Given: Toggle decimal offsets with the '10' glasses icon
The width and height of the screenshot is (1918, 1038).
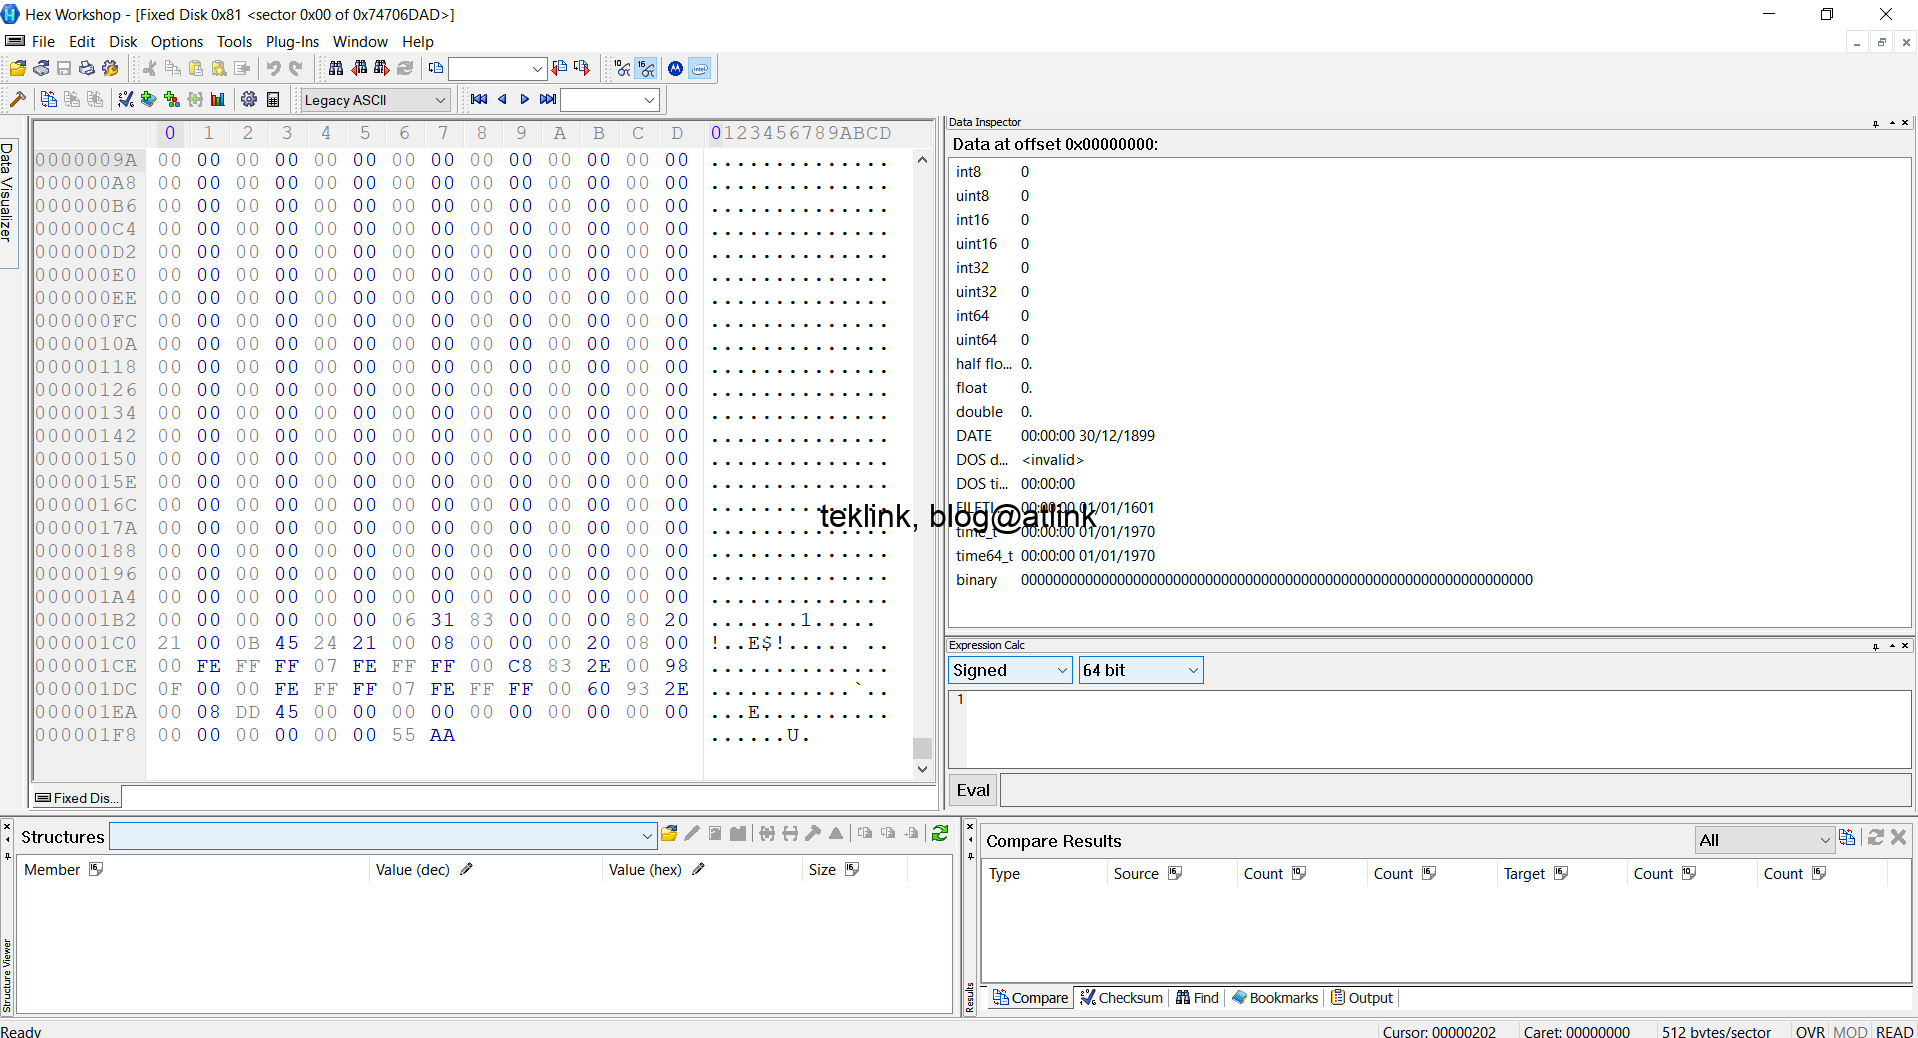Looking at the screenshot, I should 623,68.
